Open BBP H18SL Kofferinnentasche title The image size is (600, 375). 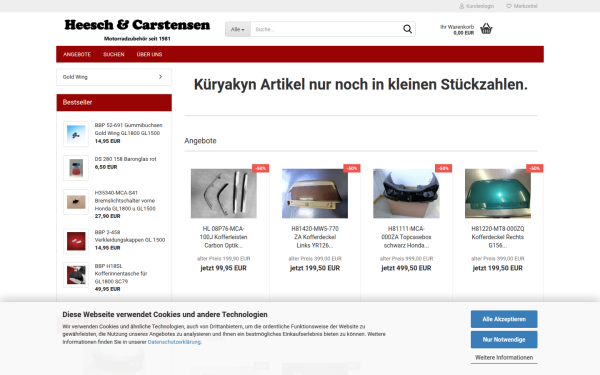point(121,274)
